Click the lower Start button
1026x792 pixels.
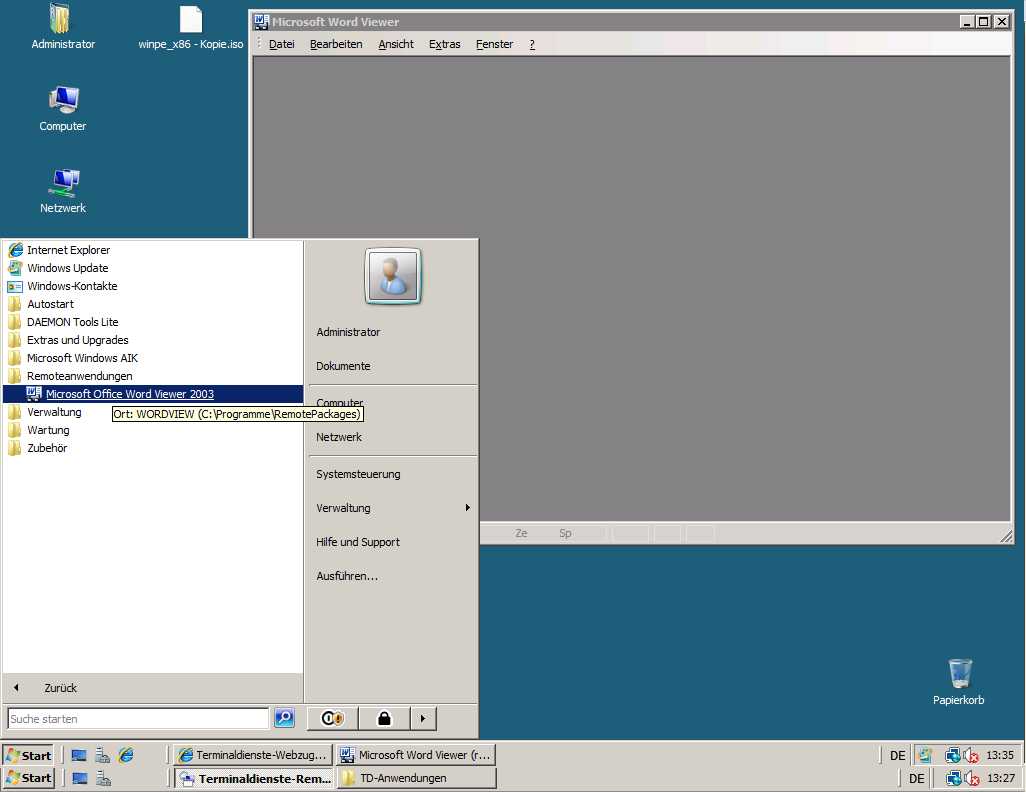(28, 778)
